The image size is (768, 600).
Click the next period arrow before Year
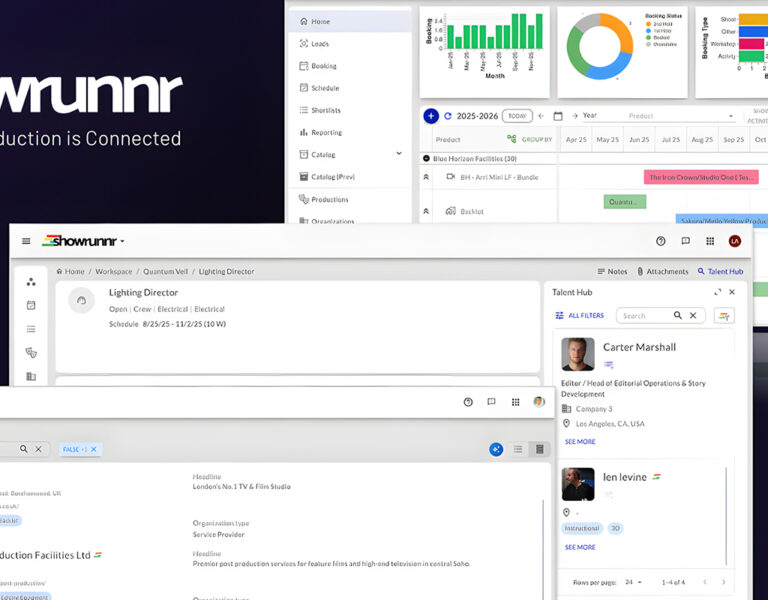[575, 116]
